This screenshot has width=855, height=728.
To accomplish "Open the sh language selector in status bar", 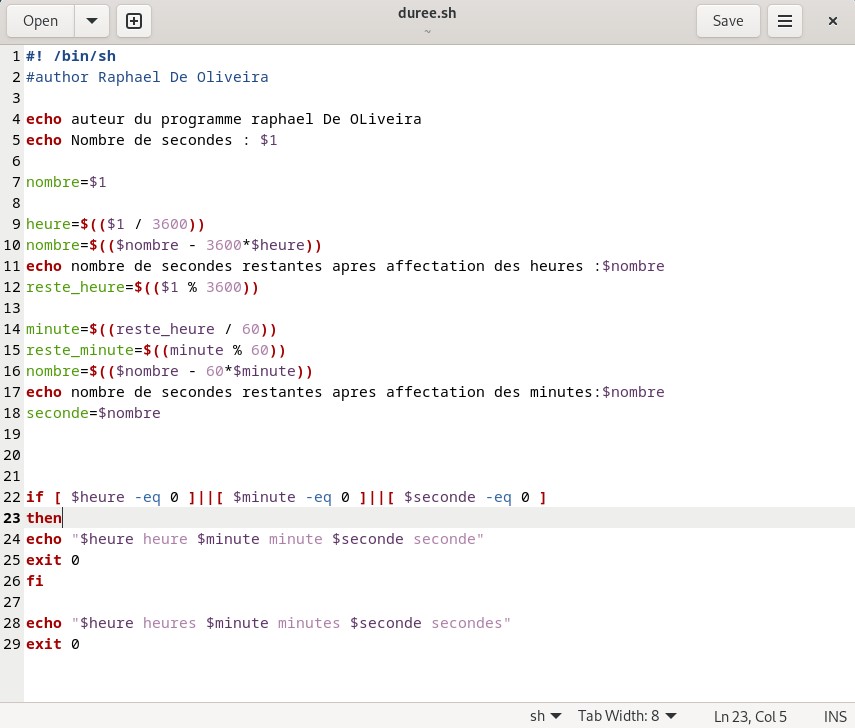I will [x=545, y=716].
